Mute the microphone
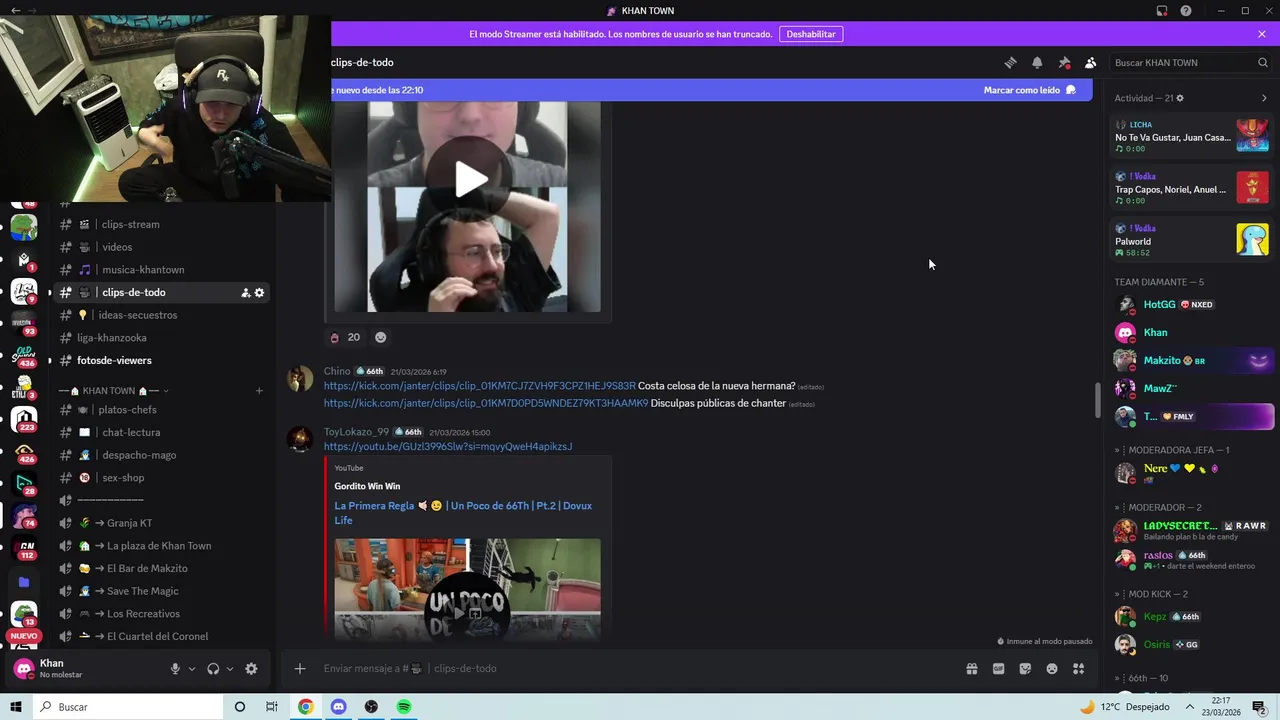Image resolution: width=1280 pixels, height=720 pixels. [x=175, y=669]
